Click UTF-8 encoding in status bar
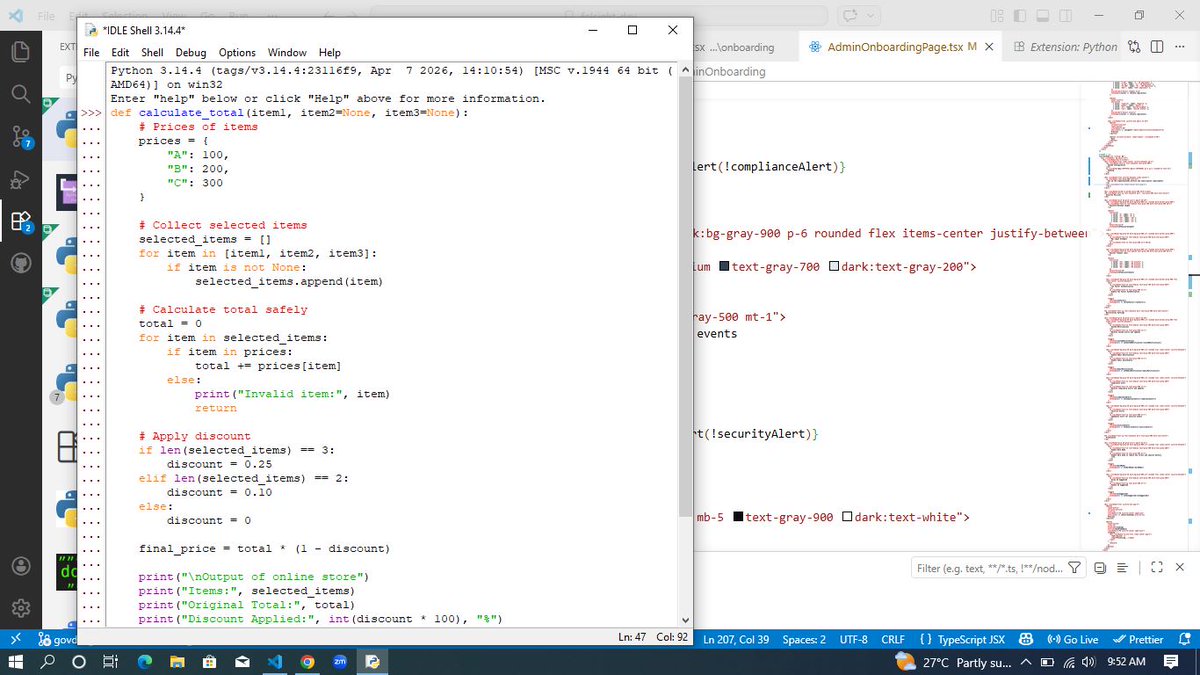The image size is (1200, 675). tap(854, 639)
